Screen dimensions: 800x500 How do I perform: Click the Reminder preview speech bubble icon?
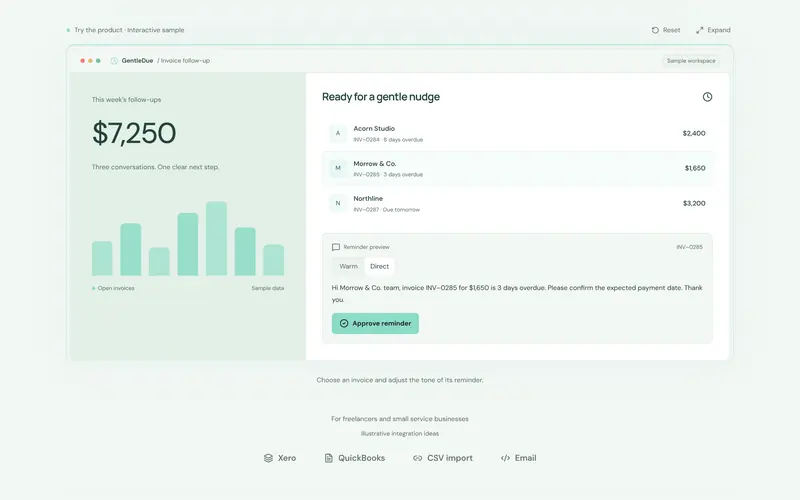pos(336,247)
